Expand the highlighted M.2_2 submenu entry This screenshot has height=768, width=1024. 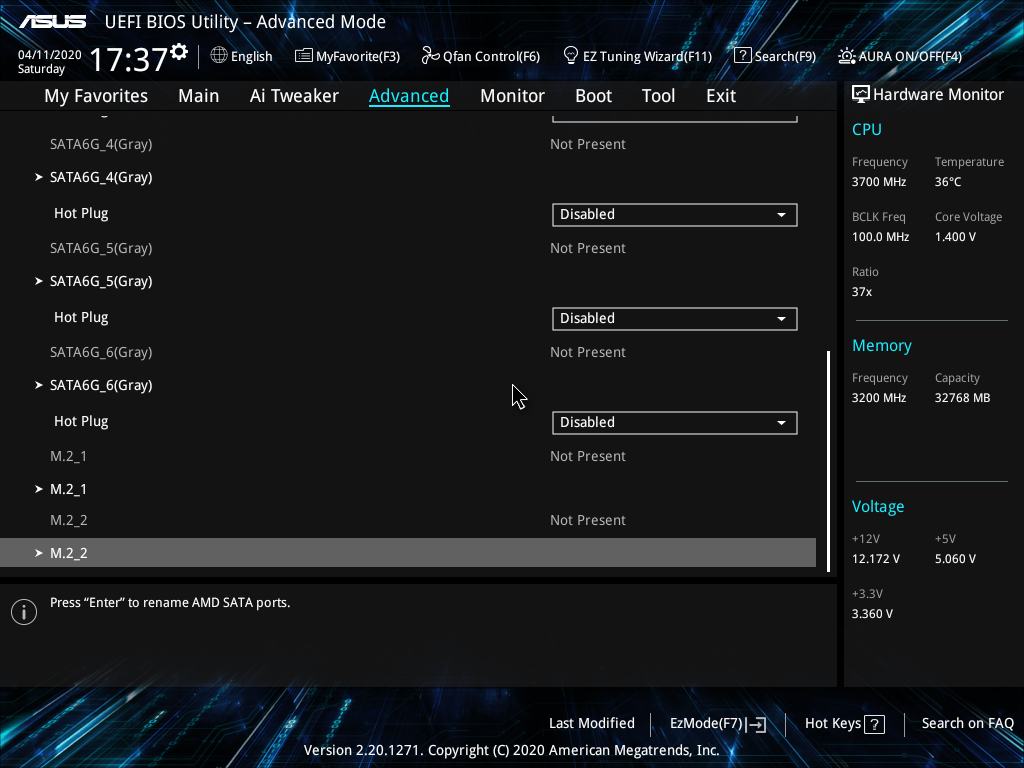pyautogui.click(x=408, y=552)
